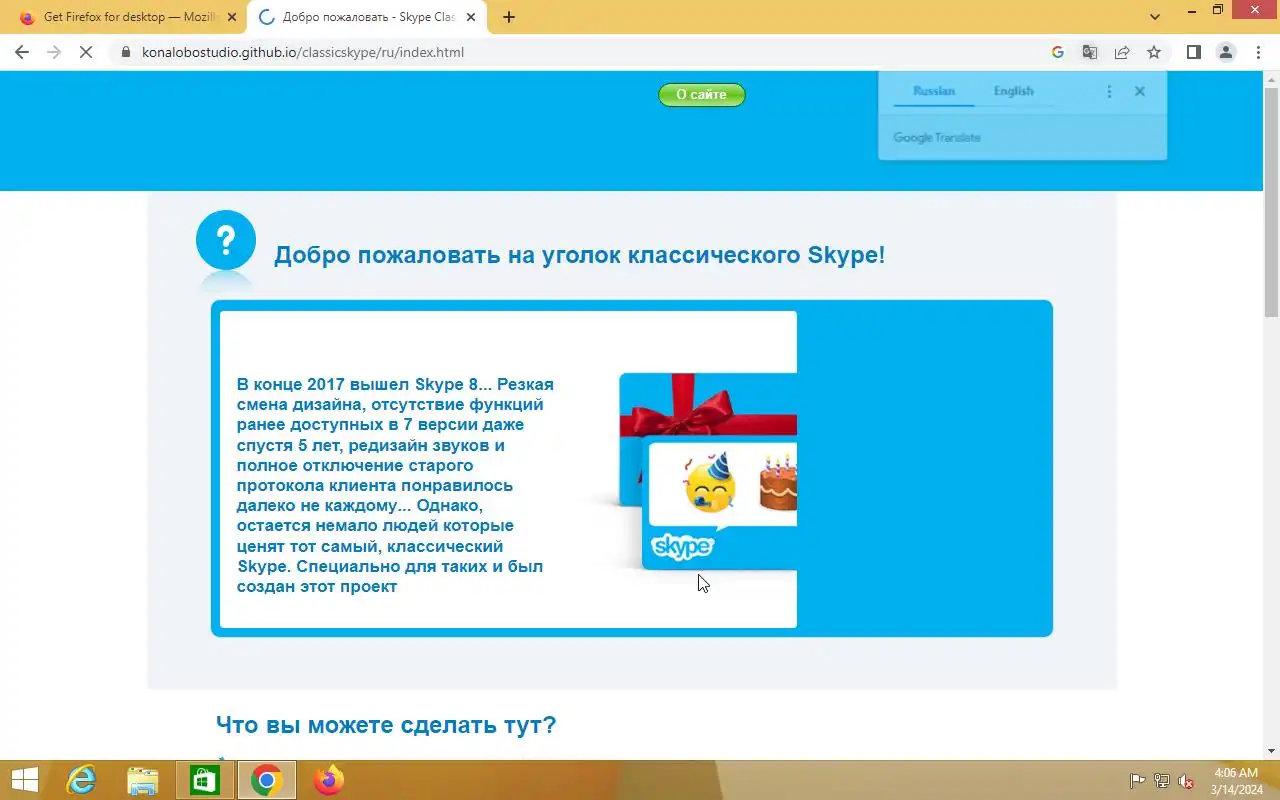The height and width of the screenshot is (800, 1280).
Task: Click the green О сайте button
Action: pos(702,94)
